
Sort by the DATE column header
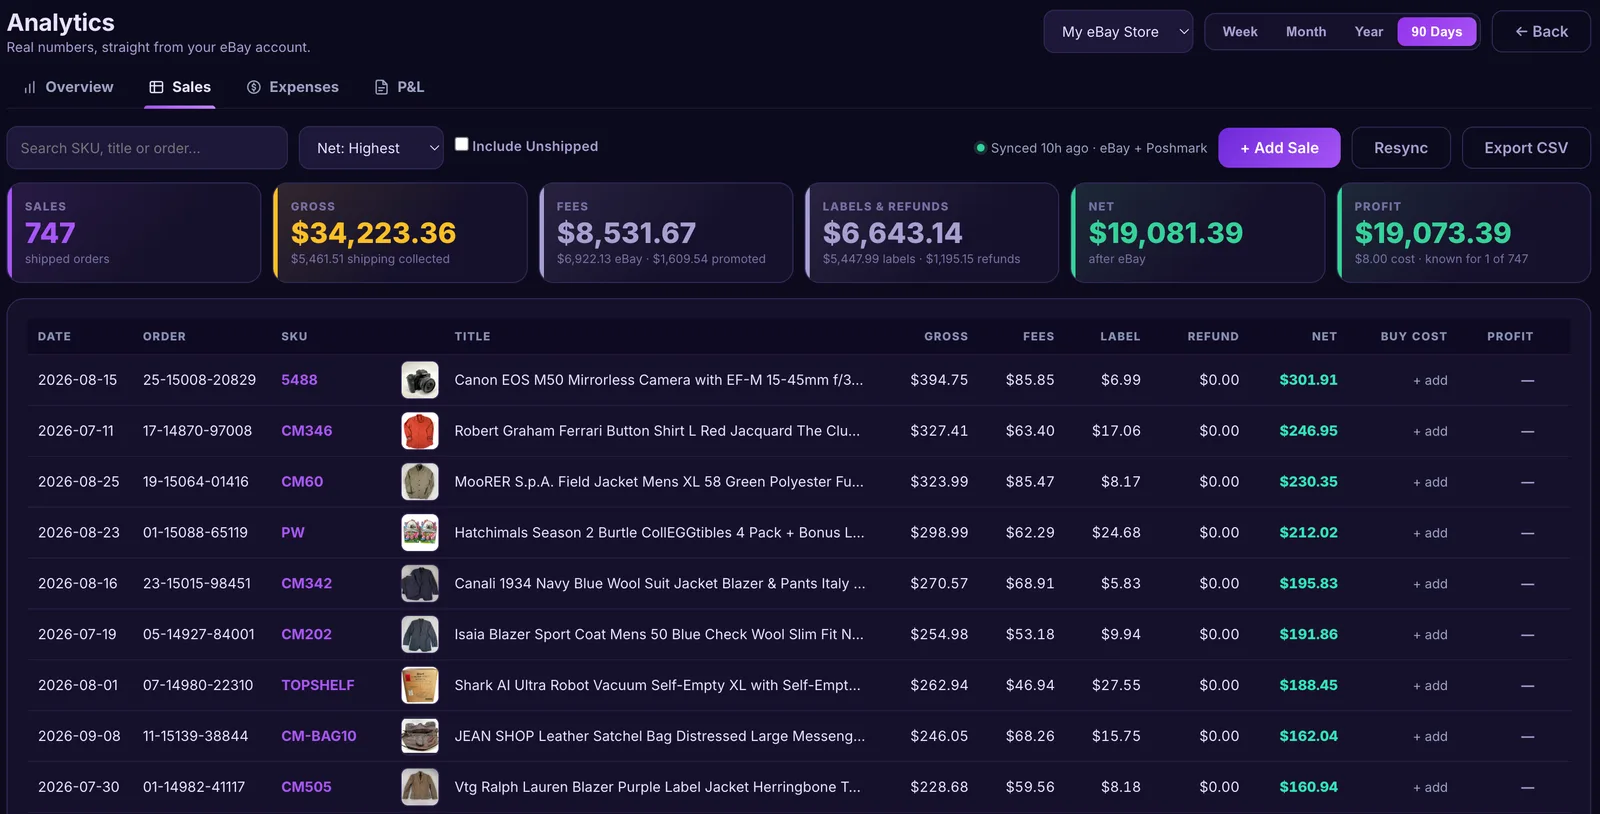click(54, 337)
